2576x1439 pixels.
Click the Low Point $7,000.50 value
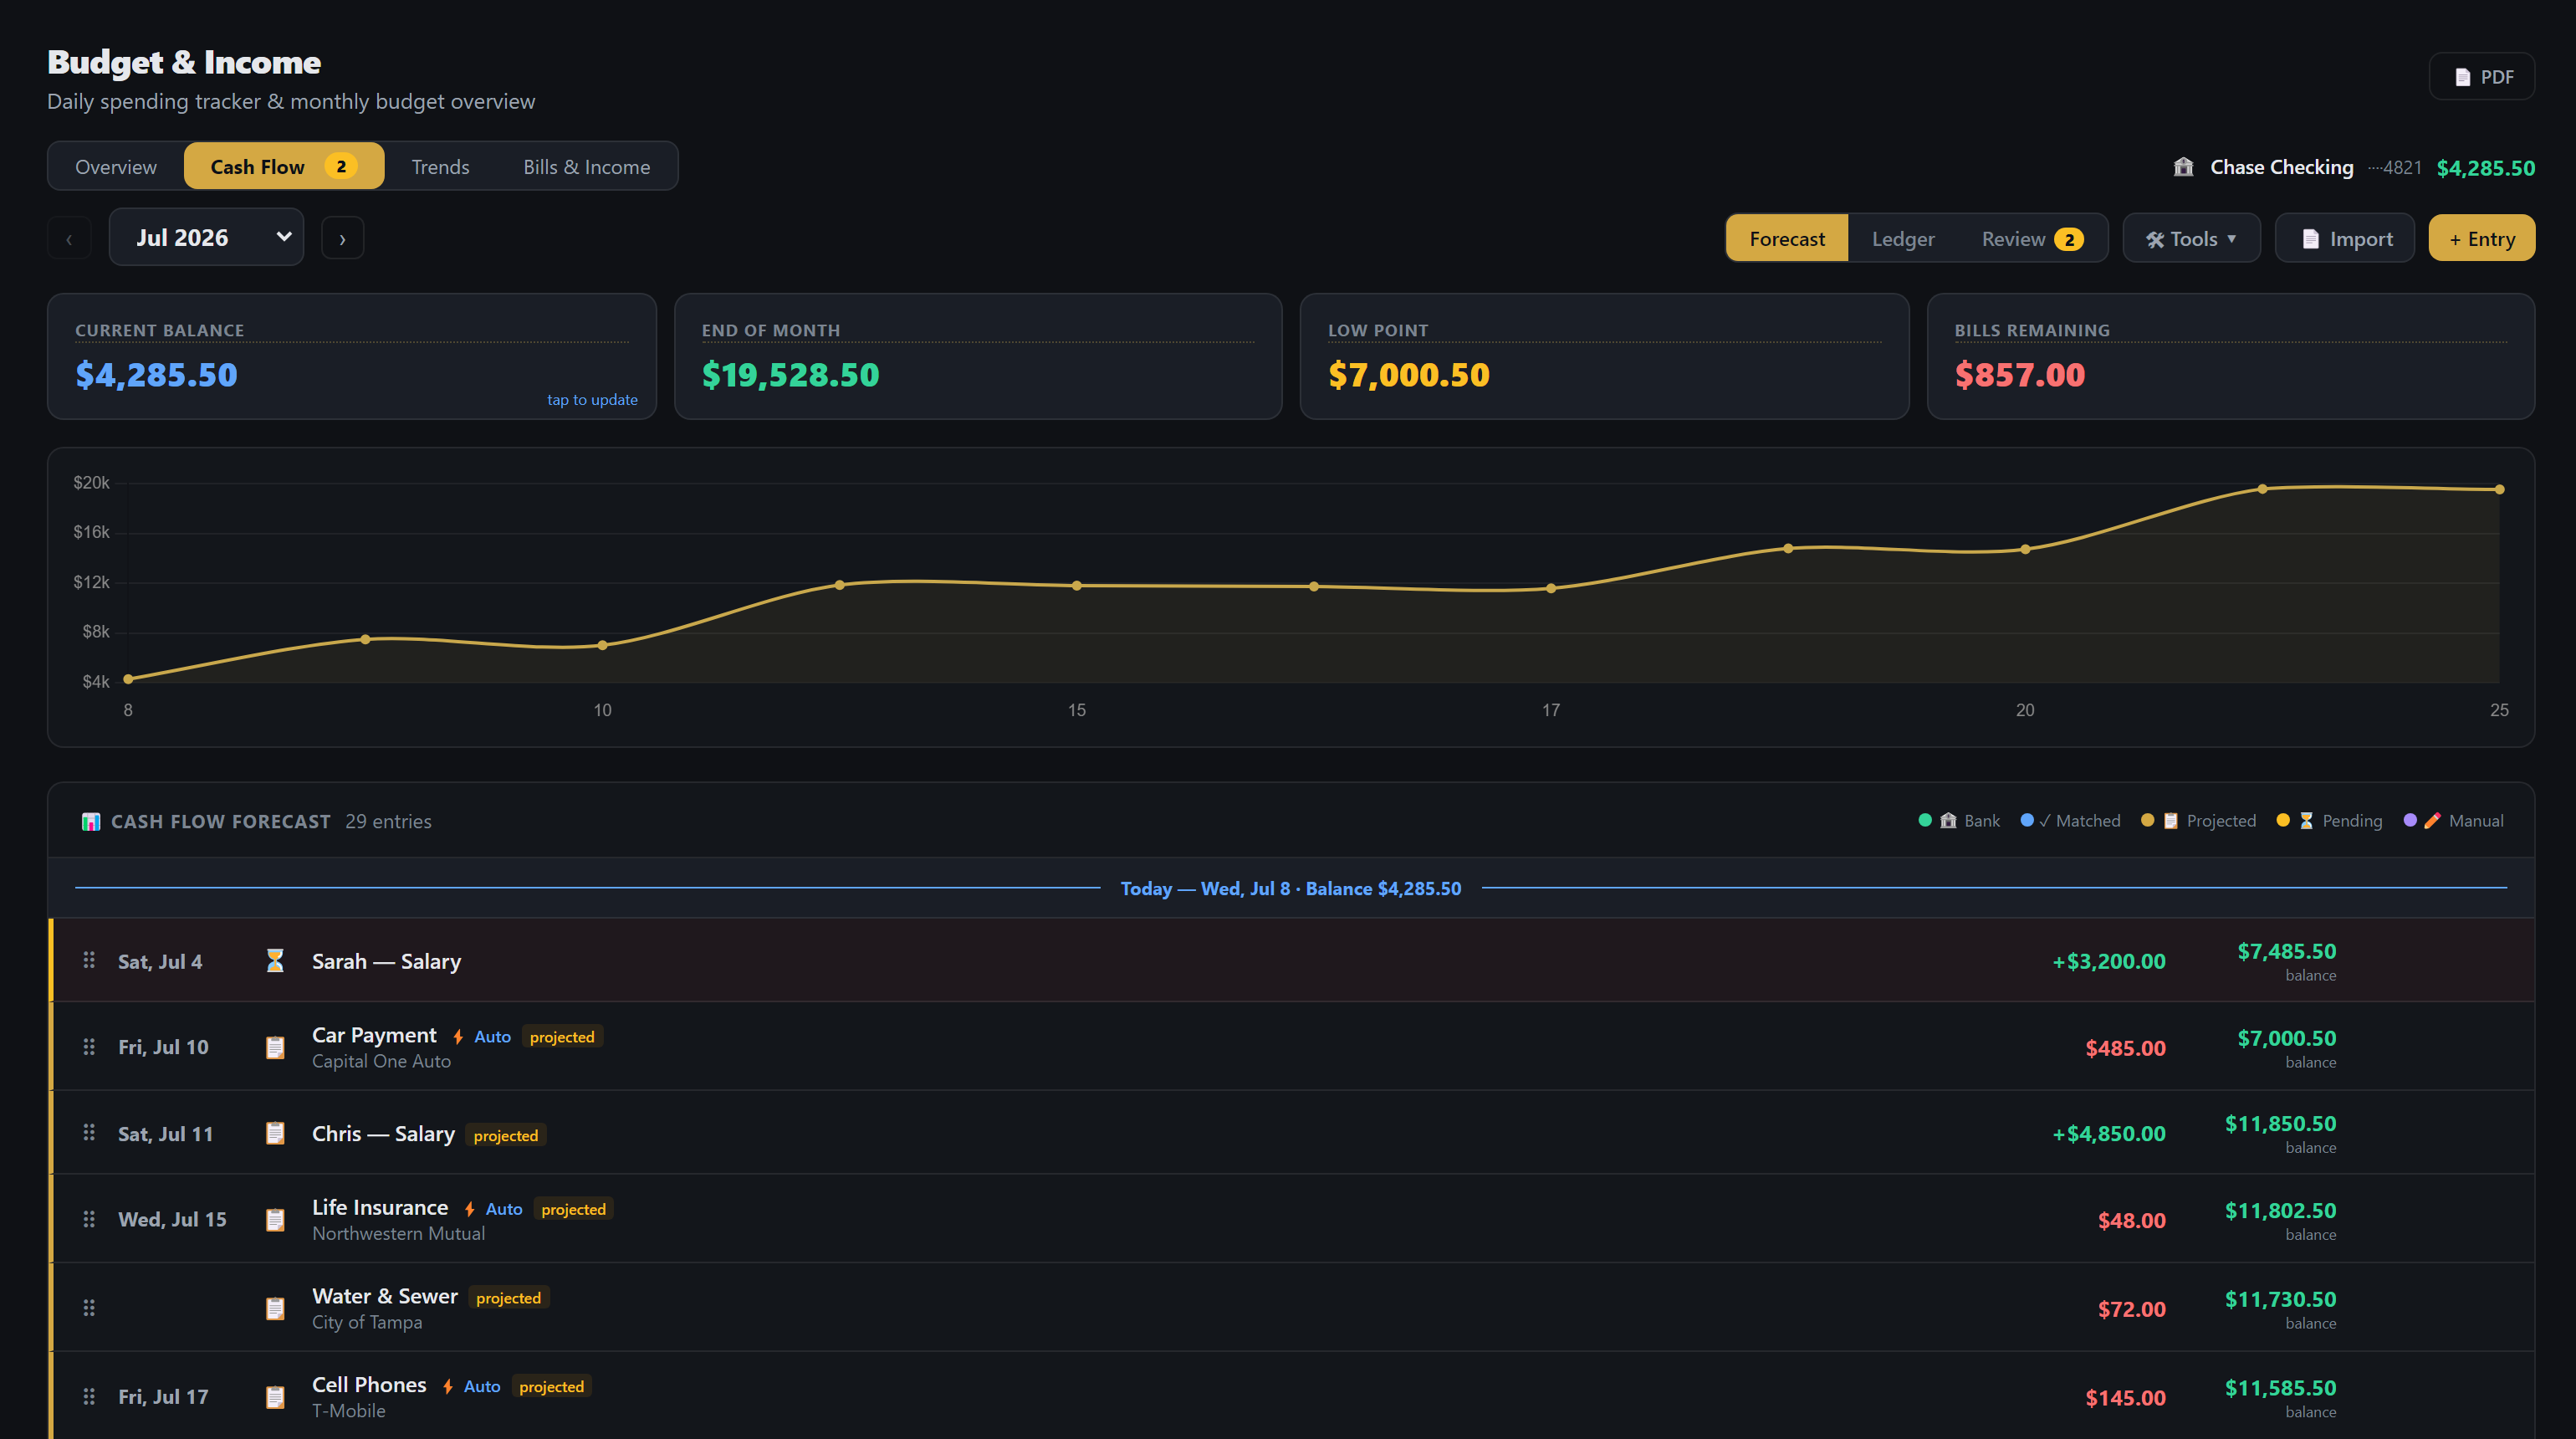point(1408,375)
